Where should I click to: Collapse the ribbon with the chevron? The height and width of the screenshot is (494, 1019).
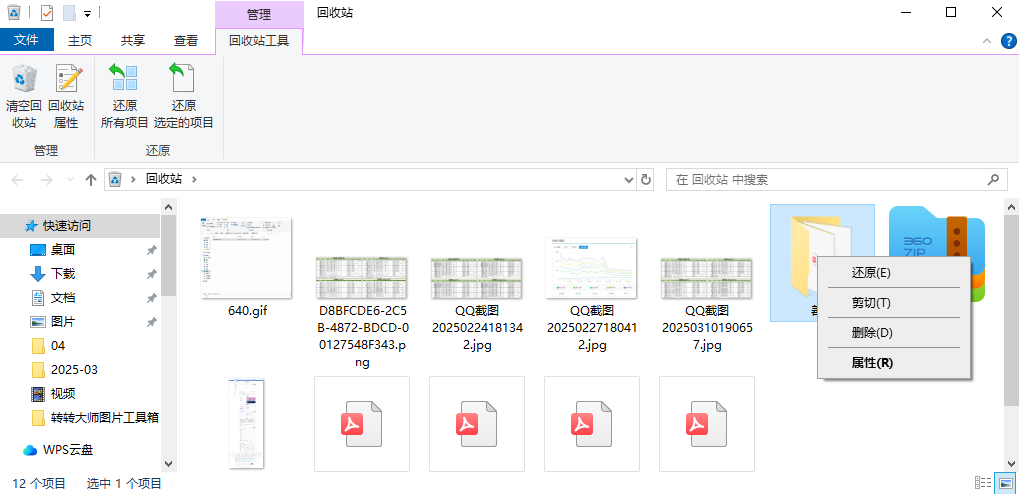[x=985, y=41]
